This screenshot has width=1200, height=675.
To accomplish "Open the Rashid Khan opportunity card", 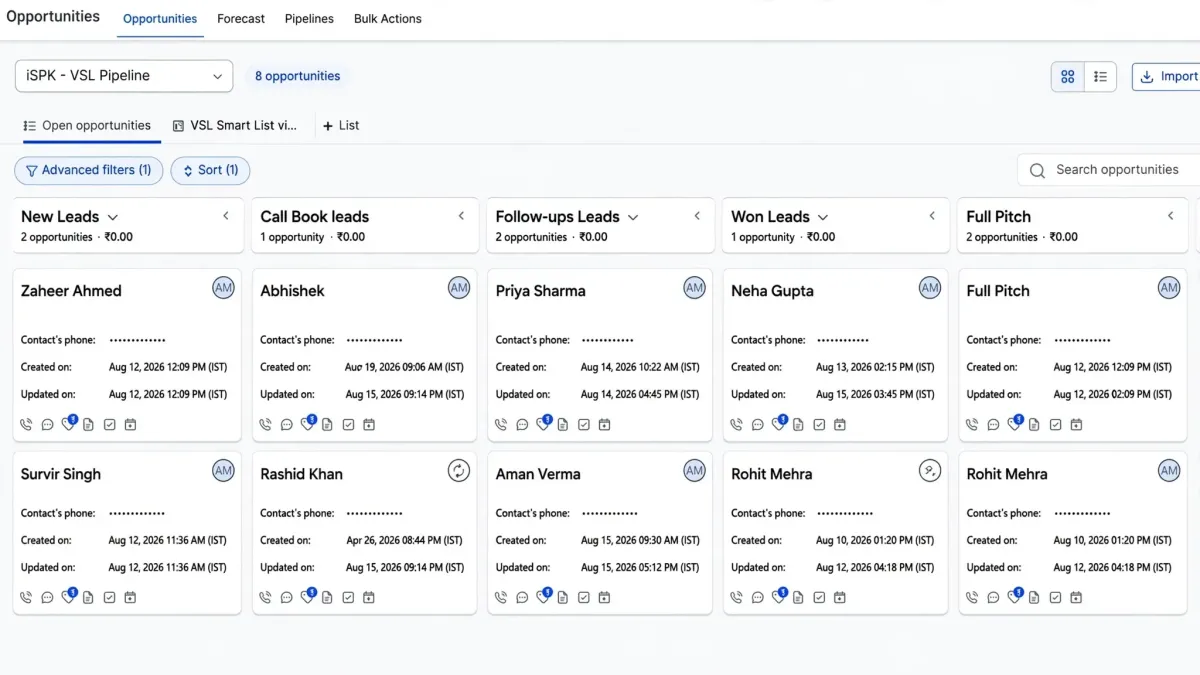I will pos(364,532).
